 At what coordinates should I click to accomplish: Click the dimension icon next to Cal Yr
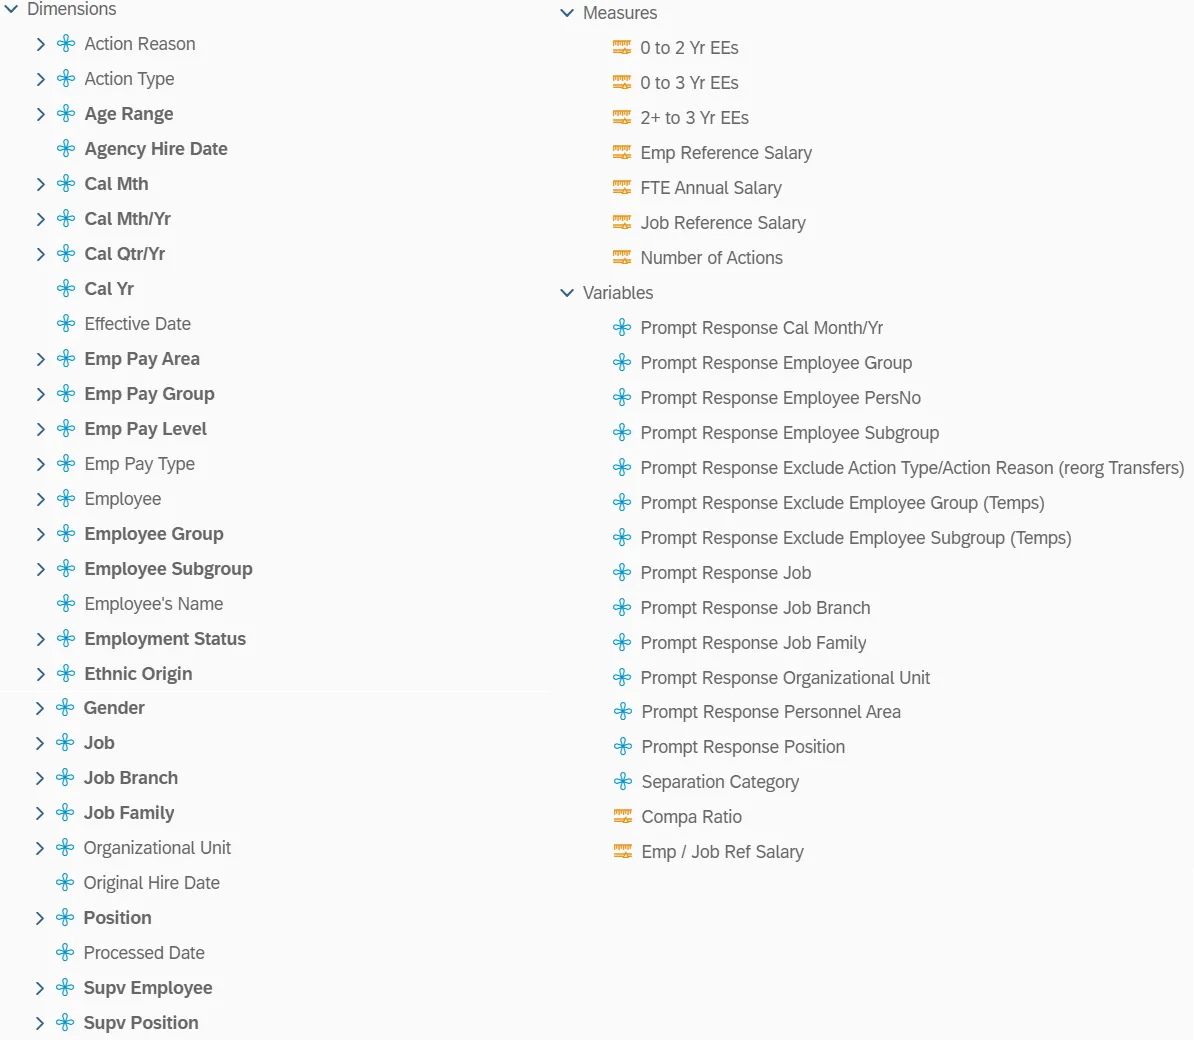(66, 289)
